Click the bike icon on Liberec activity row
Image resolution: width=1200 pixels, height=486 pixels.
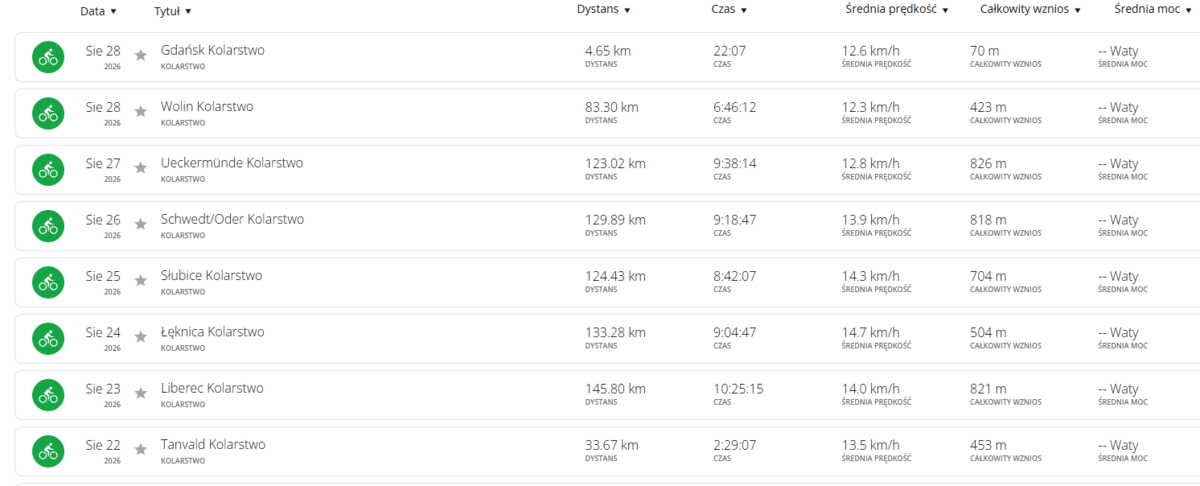[x=48, y=396]
